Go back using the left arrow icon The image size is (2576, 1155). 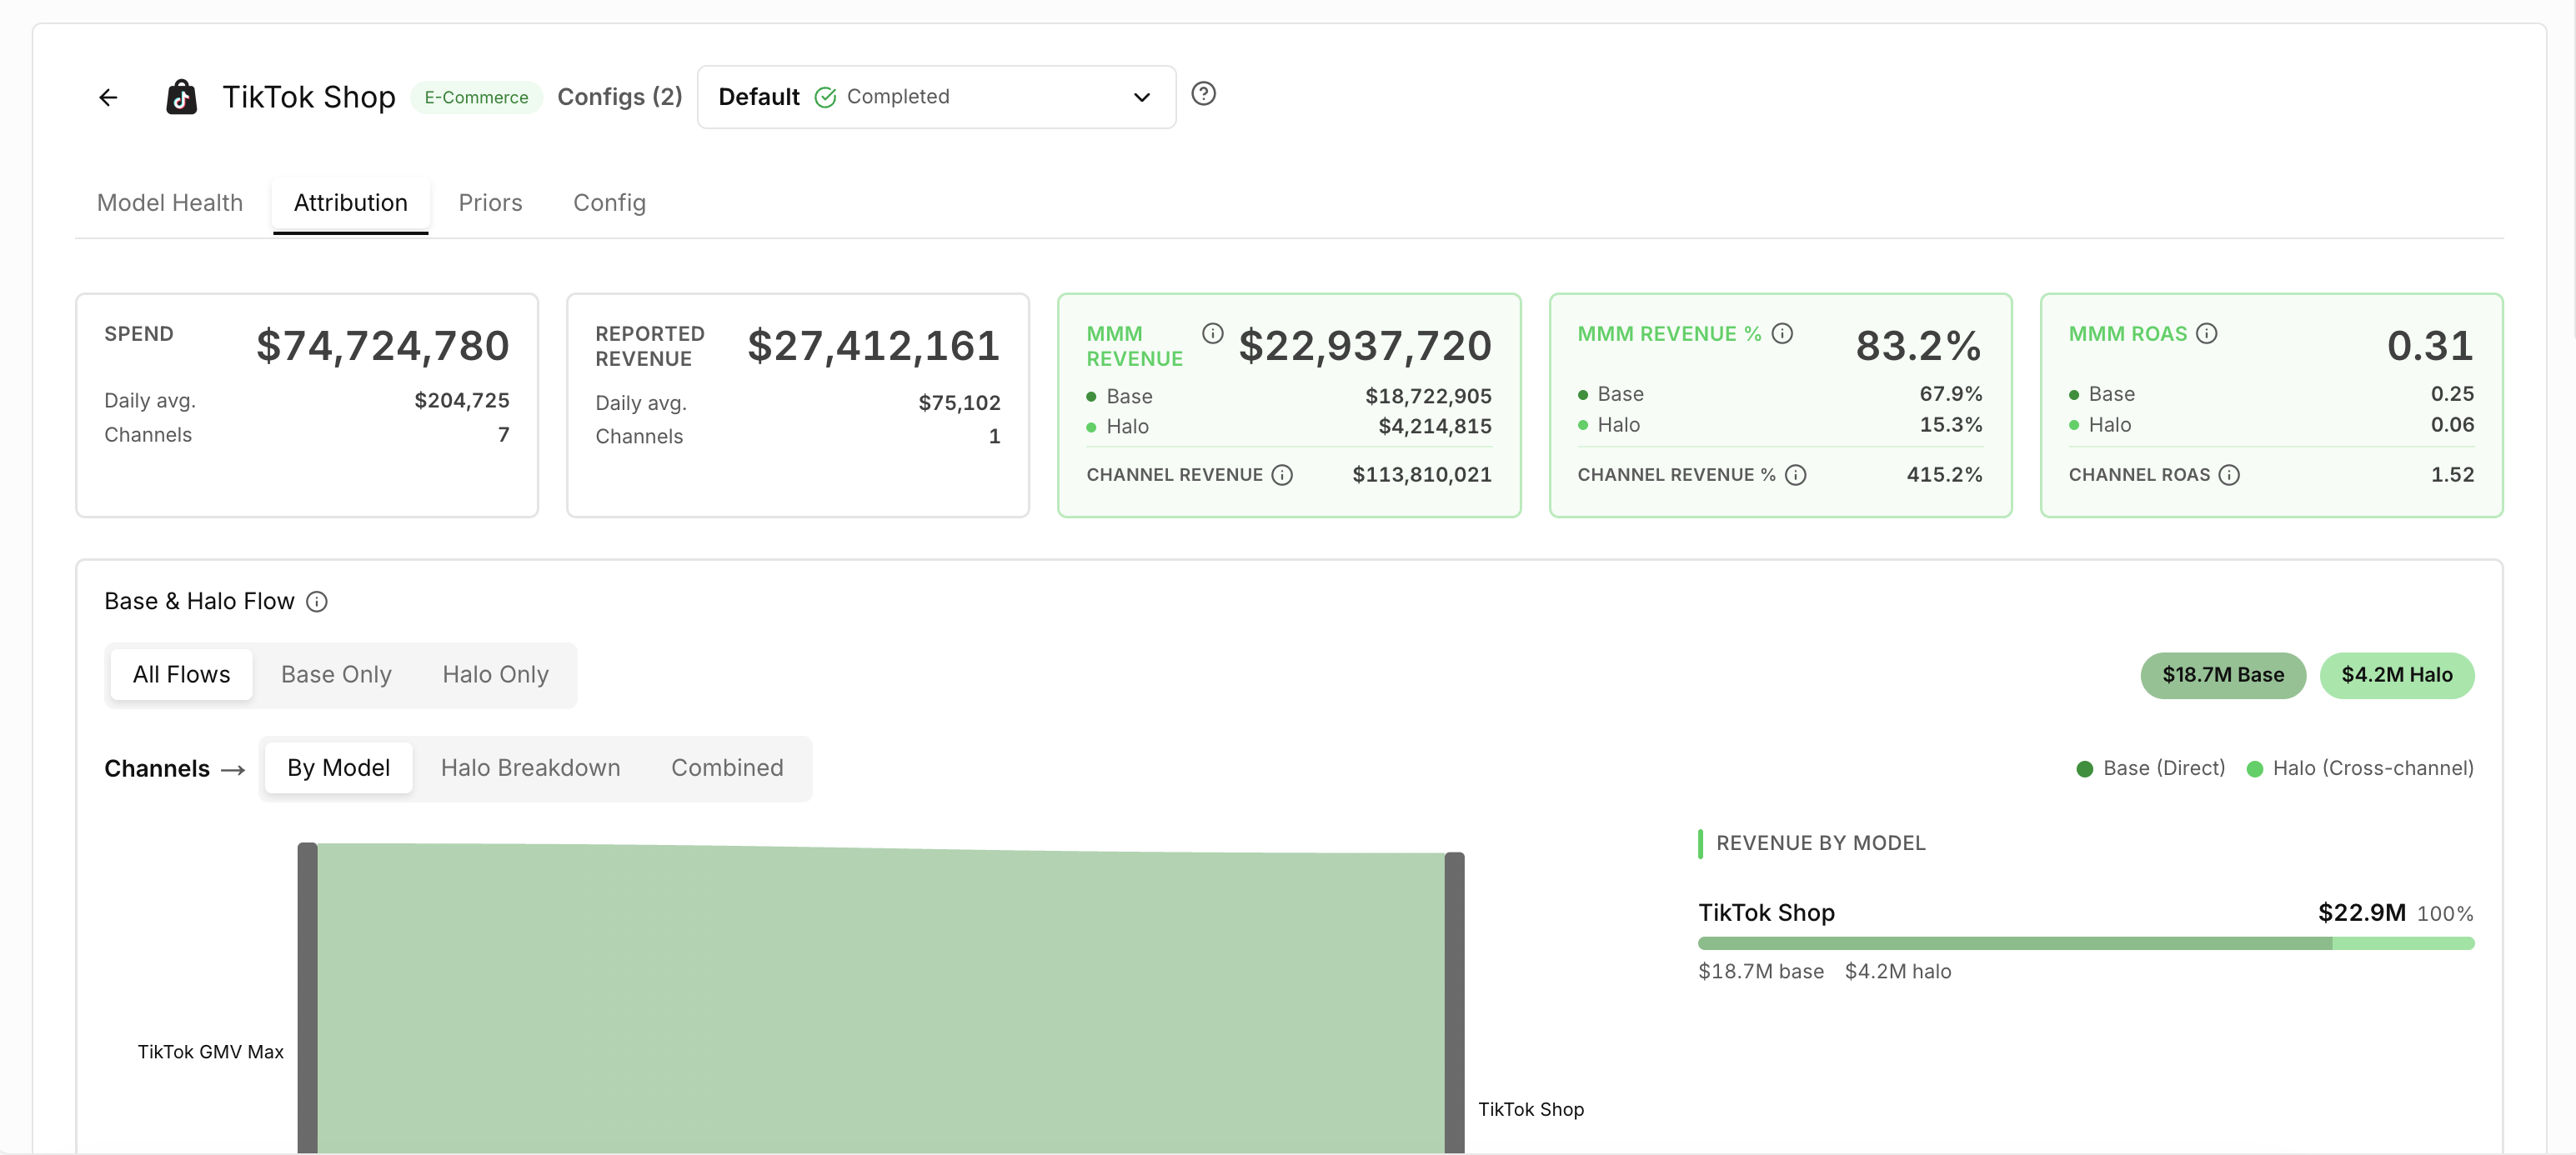click(x=108, y=97)
